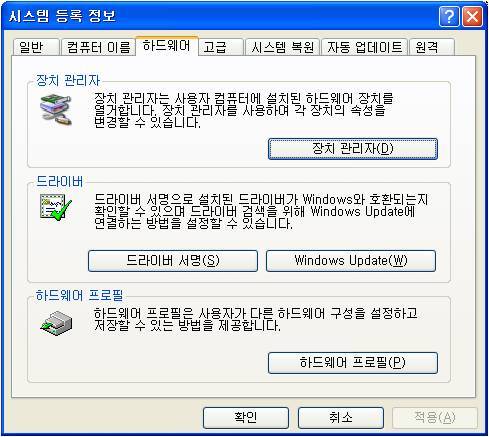Select the 하드웨어 tab
Screen dimensions: 489x437
click(x=167, y=46)
